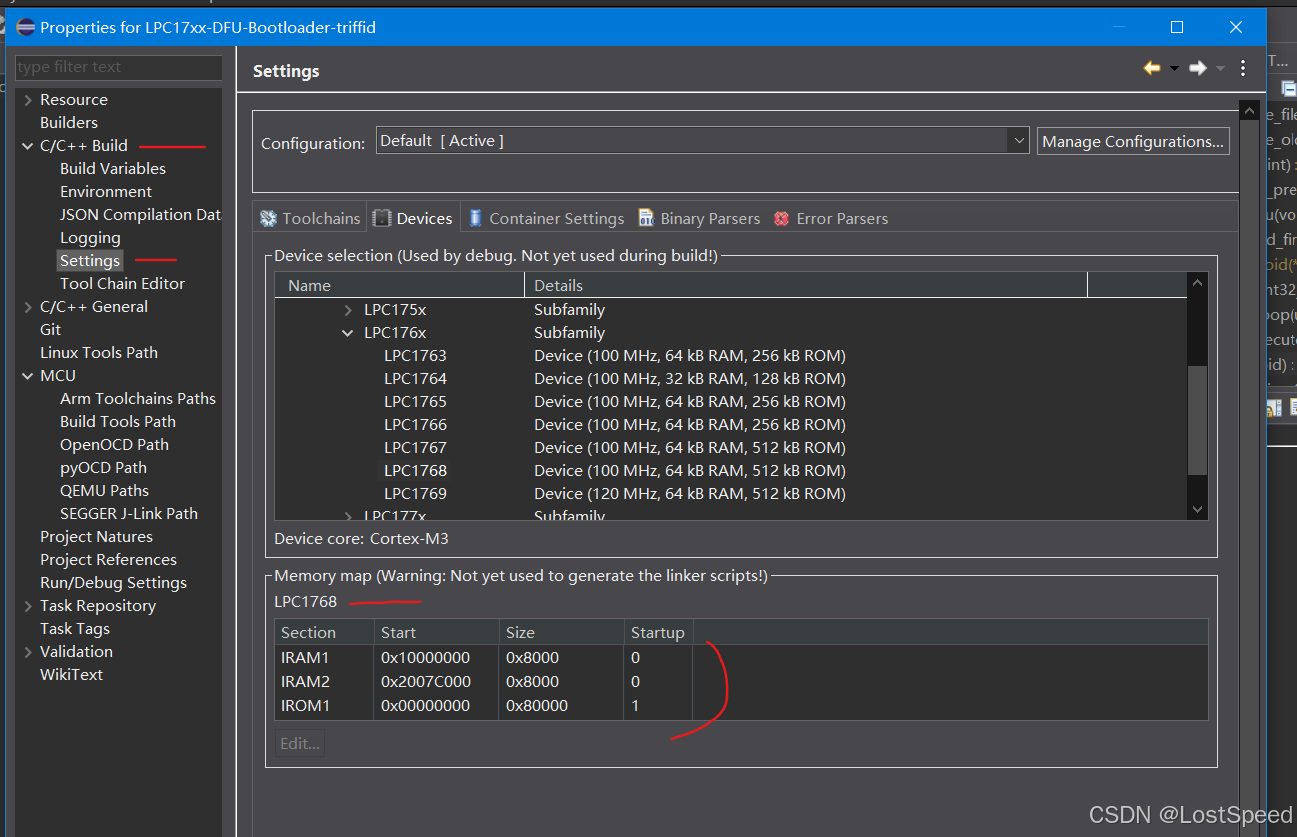Screen dimensions: 1297x837
Task: Expand the Resource tree node
Action: [28, 100]
